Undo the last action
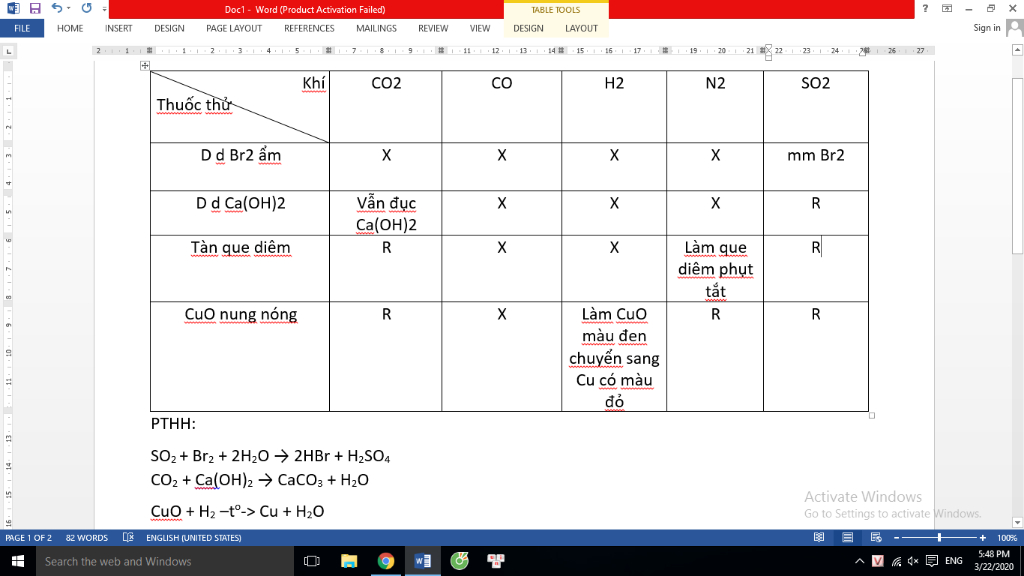Viewport: 1024px width, 576px height. [x=57, y=8]
